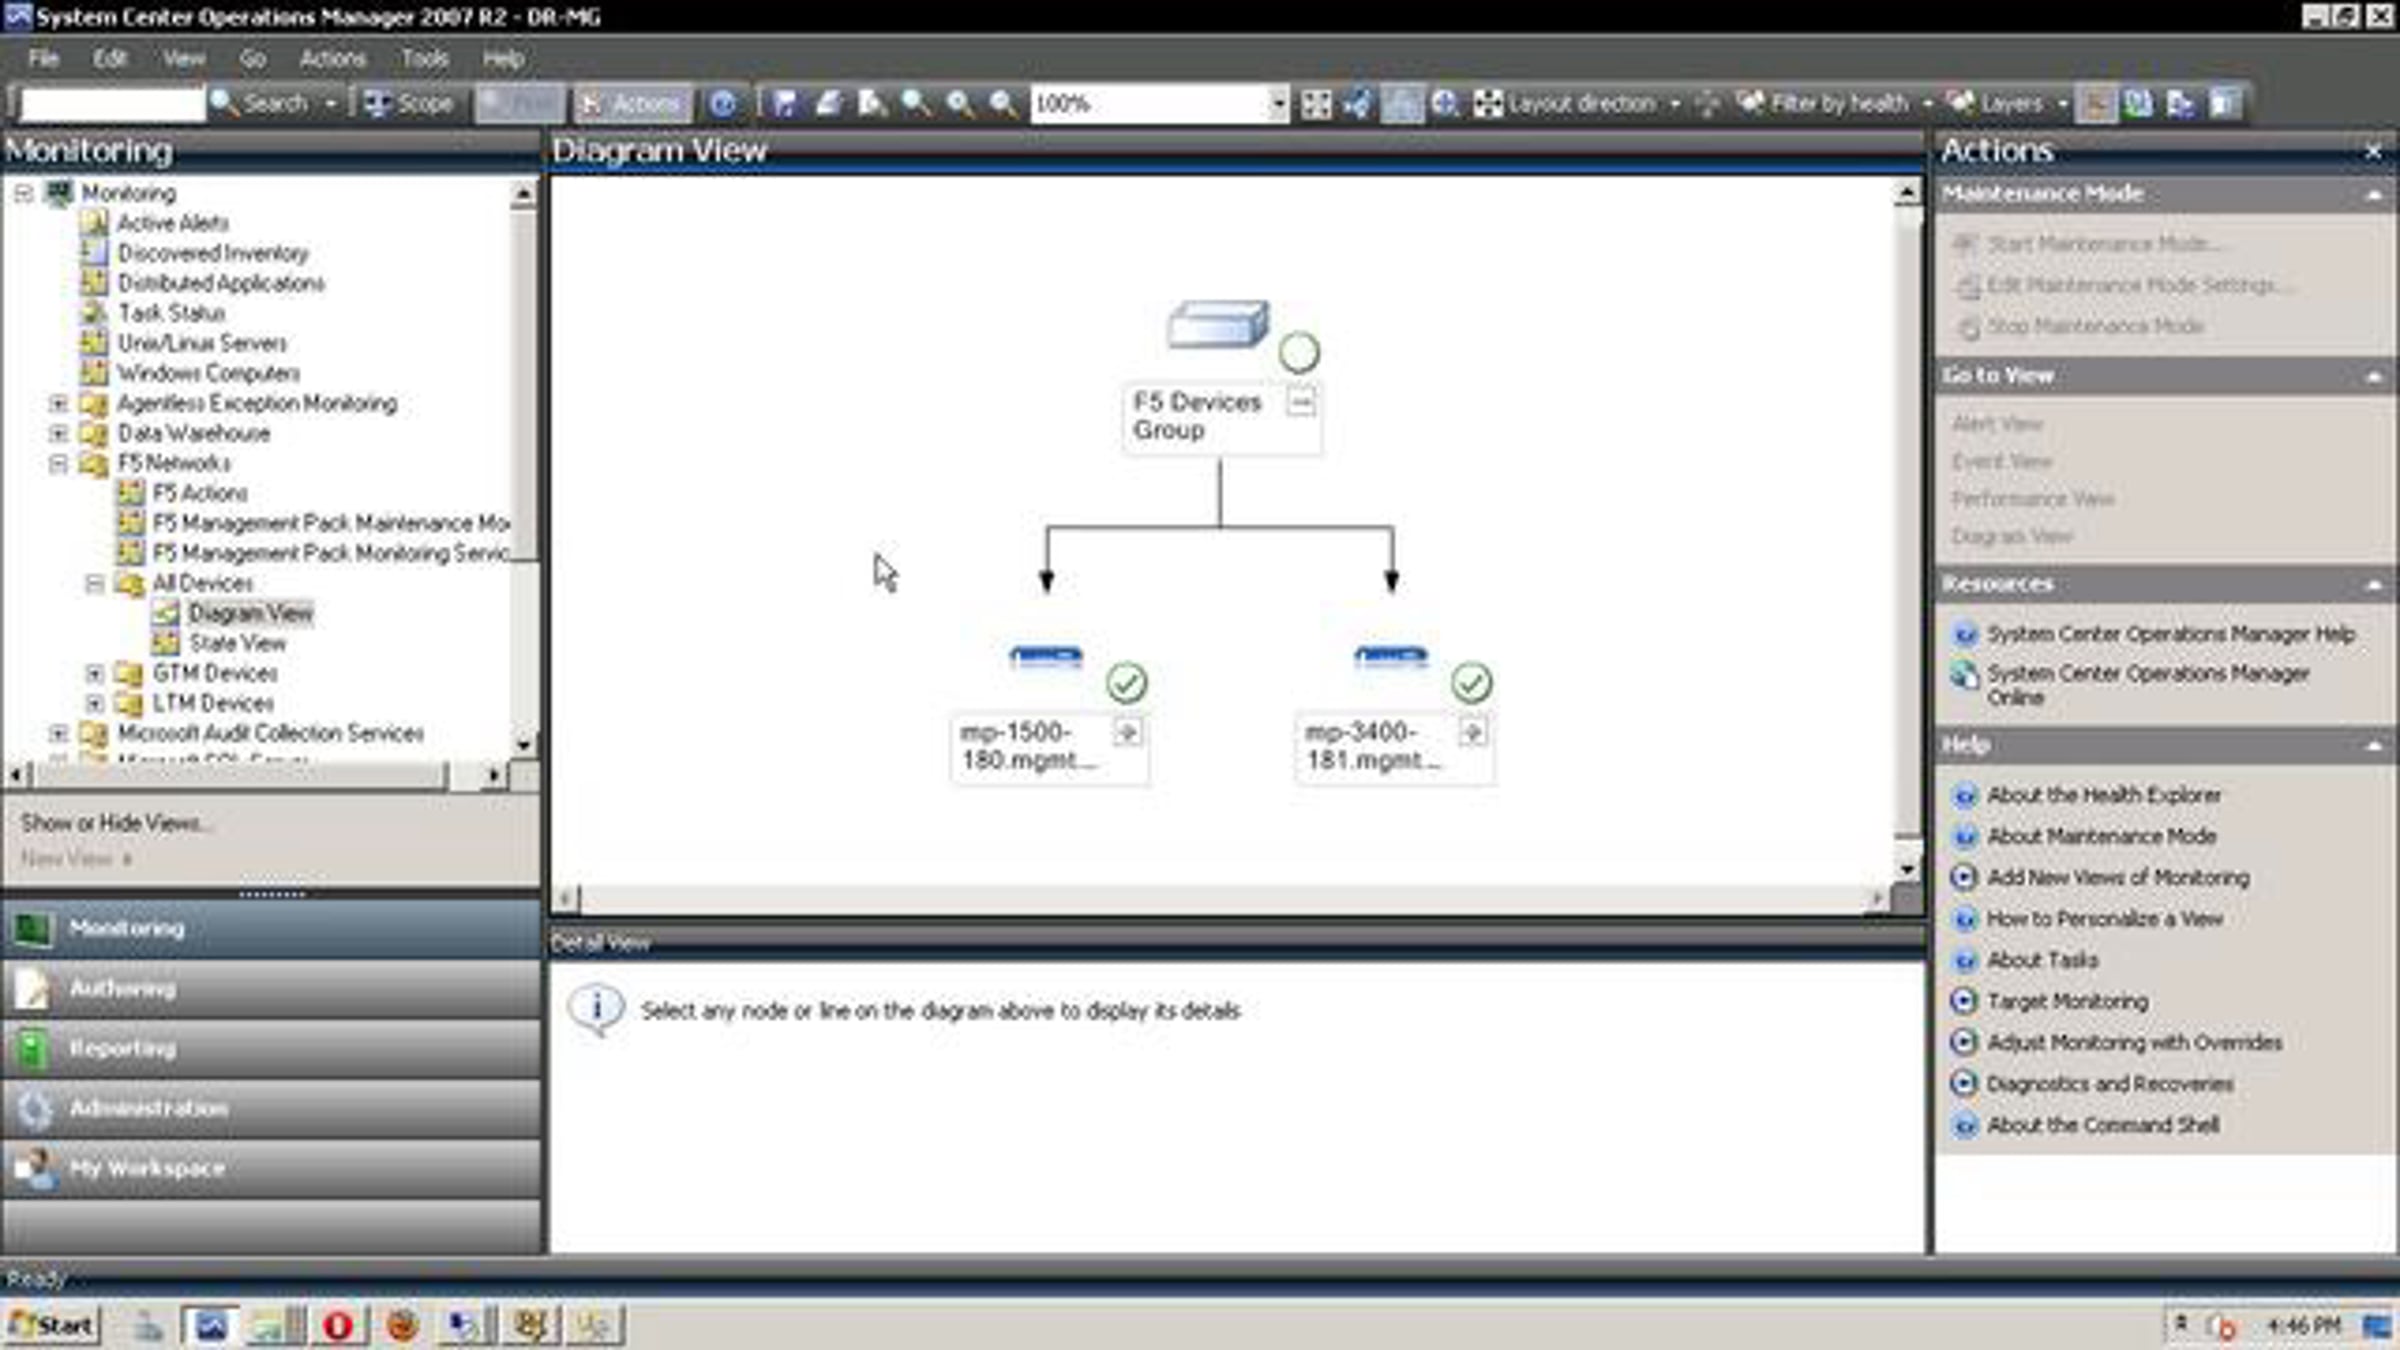Select Active Alerts in the Monitoring tree
The height and width of the screenshot is (1350, 2400).
tap(173, 223)
